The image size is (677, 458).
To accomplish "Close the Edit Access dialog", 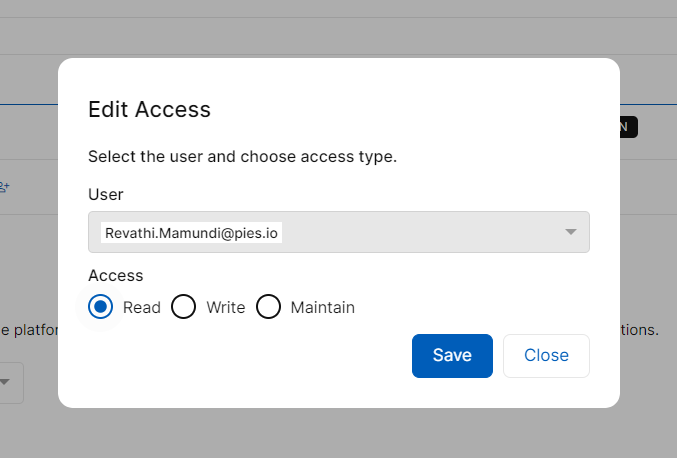I will point(546,356).
